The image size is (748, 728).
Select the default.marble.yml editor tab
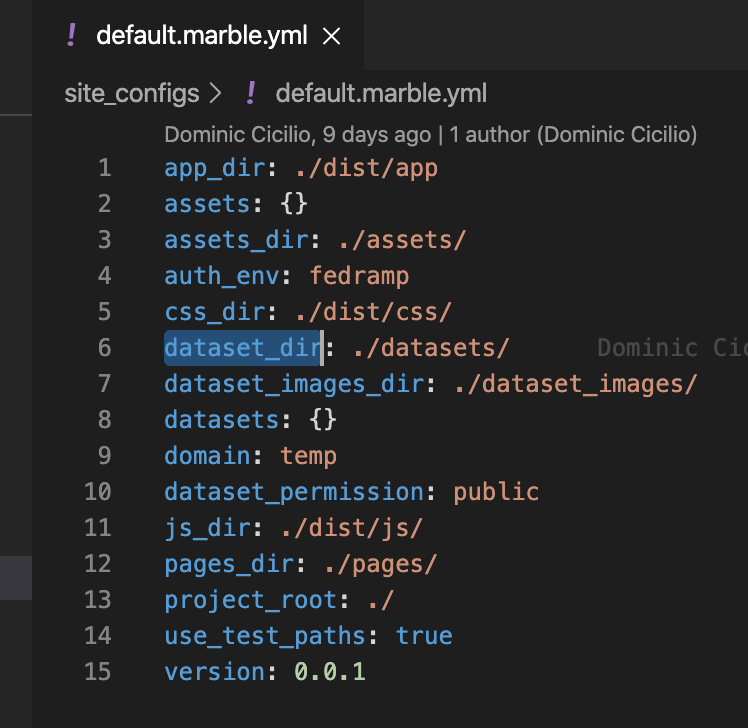click(x=198, y=35)
